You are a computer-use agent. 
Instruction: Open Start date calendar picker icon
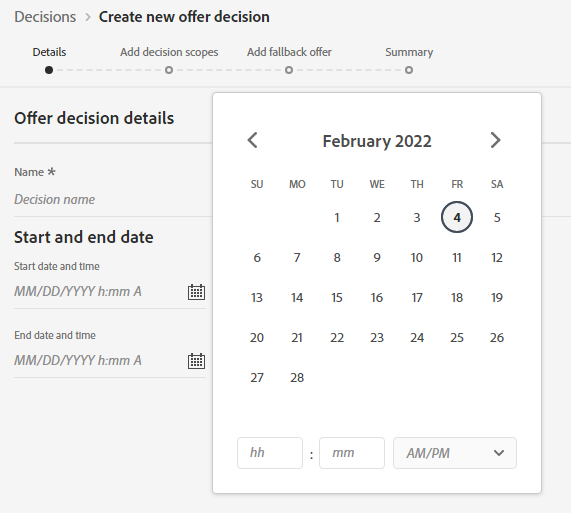[x=196, y=292]
